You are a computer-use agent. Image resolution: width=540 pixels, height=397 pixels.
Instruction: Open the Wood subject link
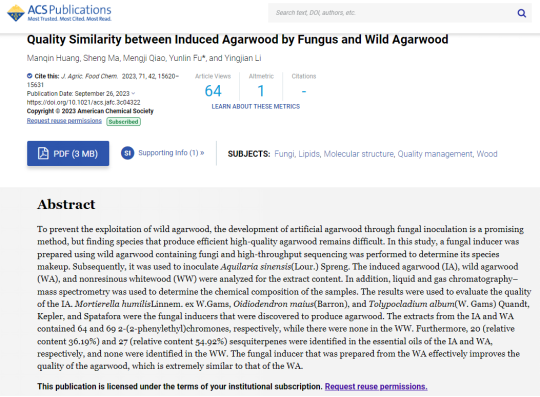pos(487,154)
